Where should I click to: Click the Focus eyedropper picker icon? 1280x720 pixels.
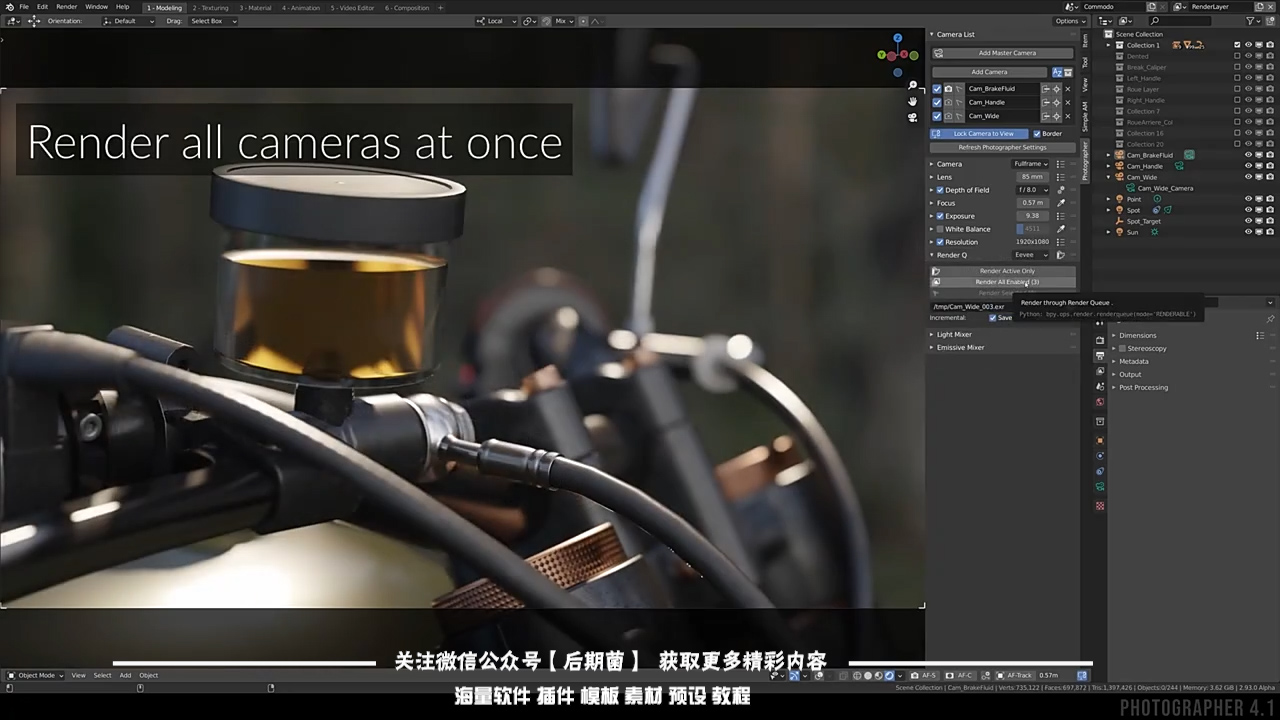coord(1061,203)
